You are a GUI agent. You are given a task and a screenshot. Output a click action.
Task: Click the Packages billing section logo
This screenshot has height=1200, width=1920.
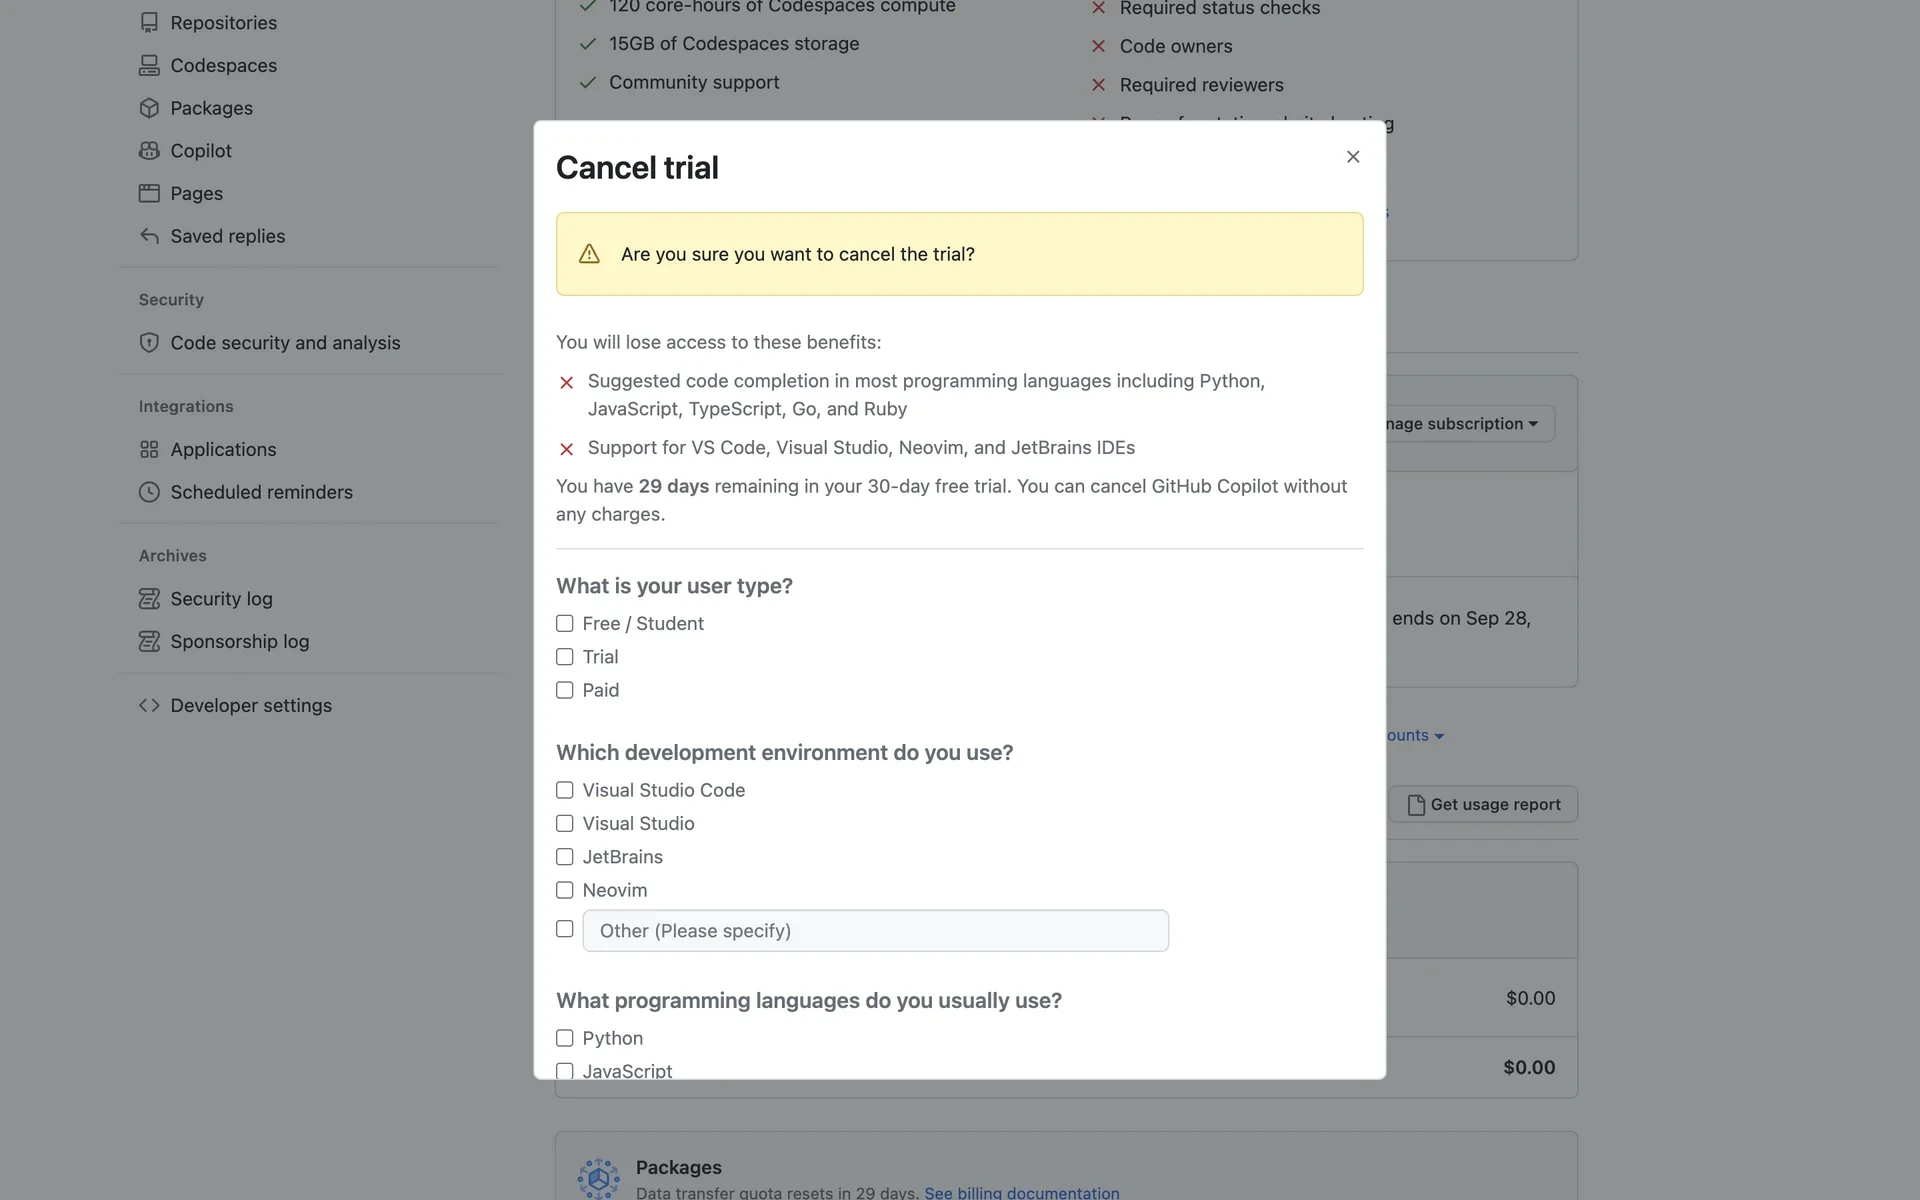(598, 1179)
